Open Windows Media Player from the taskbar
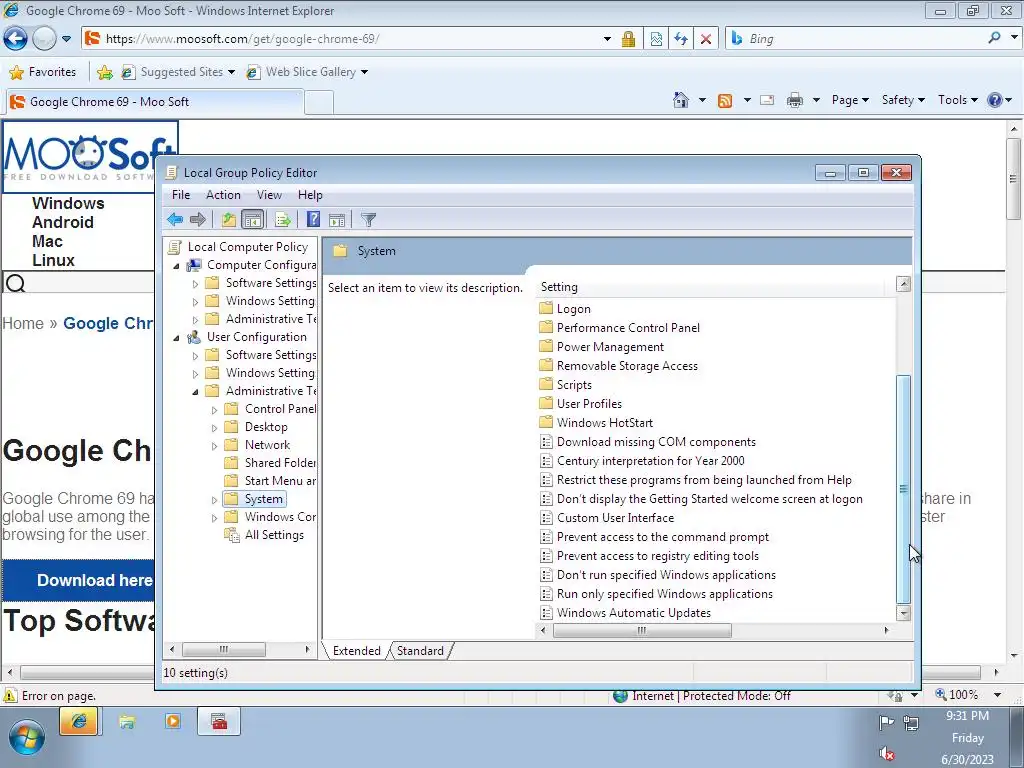1024x768 pixels. coord(173,722)
